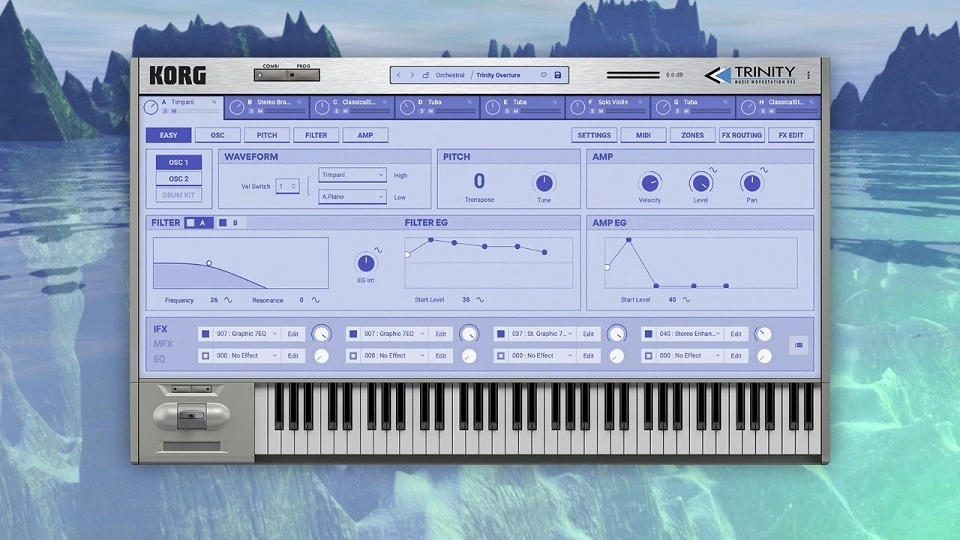Viewport: 960px width, 540px height.
Task: Switch to the FILTER tab
Action: click(316, 135)
